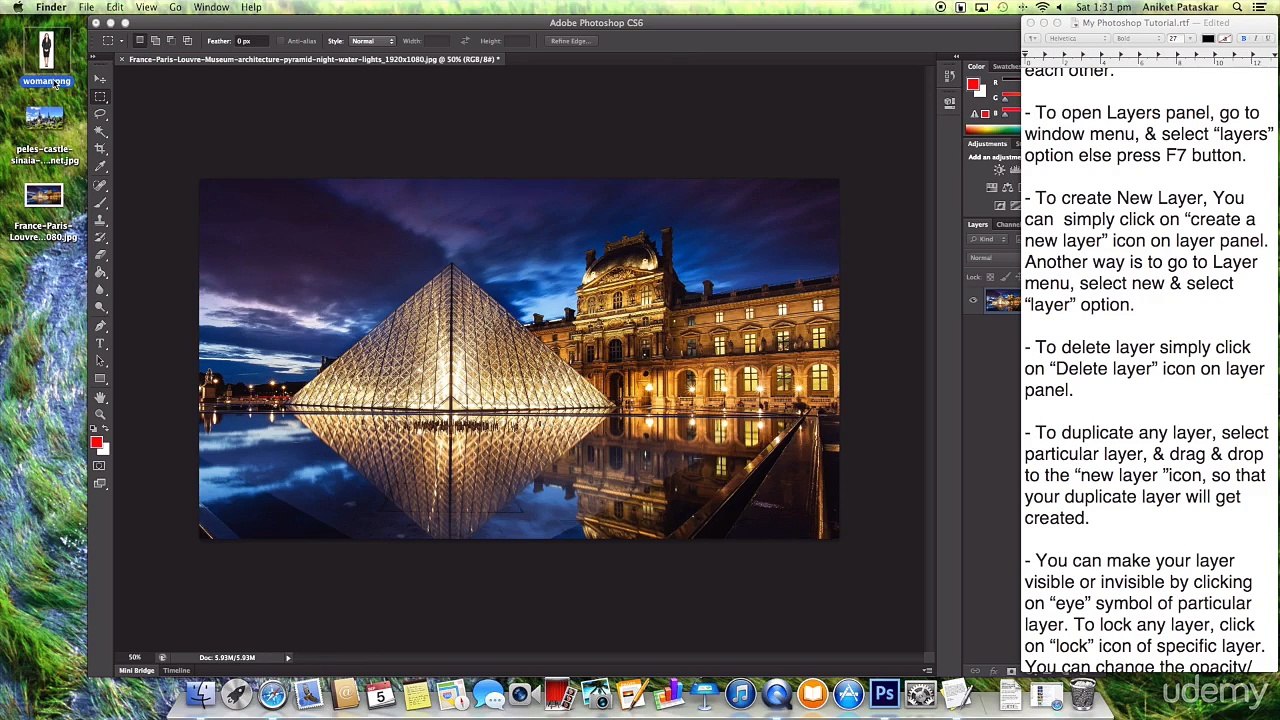This screenshot has width=1280, height=720.
Task: Select the Path Selection tool
Action: [x=100, y=361]
